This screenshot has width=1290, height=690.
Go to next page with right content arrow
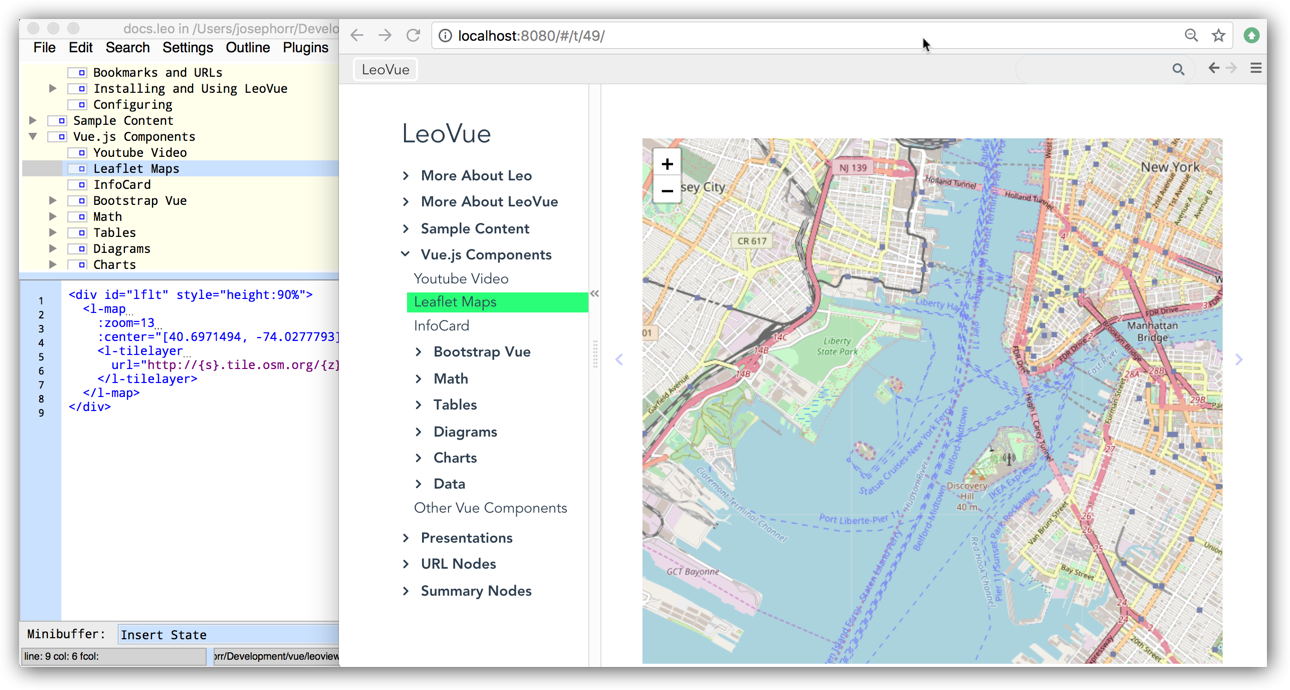[1239, 359]
